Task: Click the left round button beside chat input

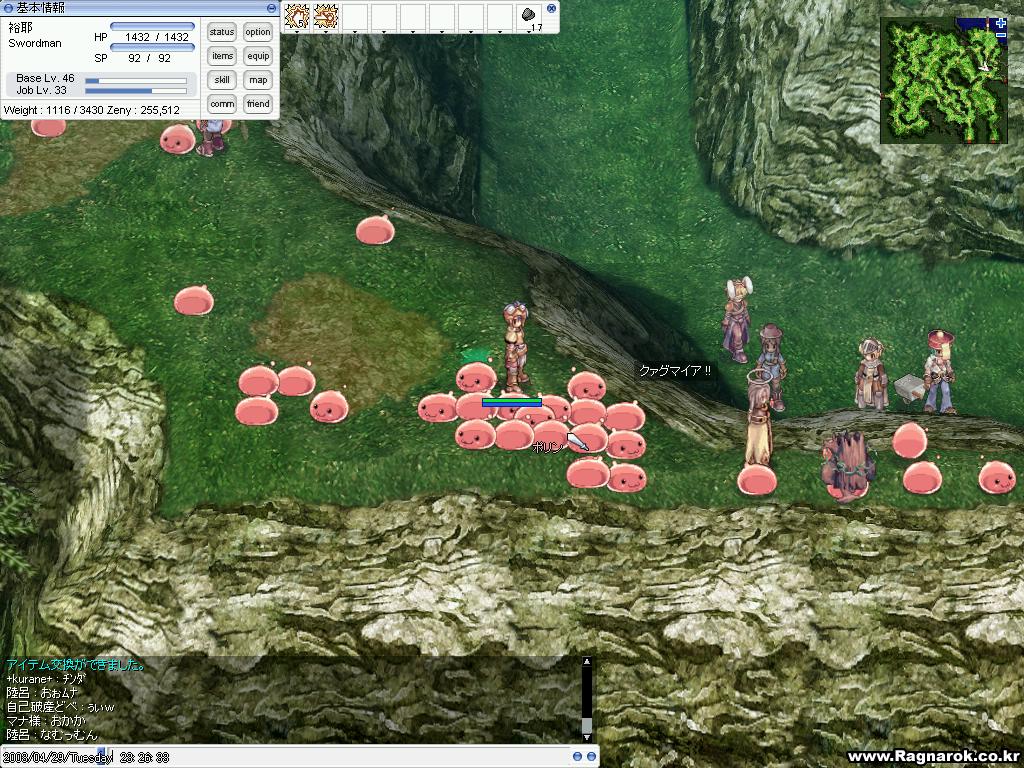Action: tap(577, 756)
